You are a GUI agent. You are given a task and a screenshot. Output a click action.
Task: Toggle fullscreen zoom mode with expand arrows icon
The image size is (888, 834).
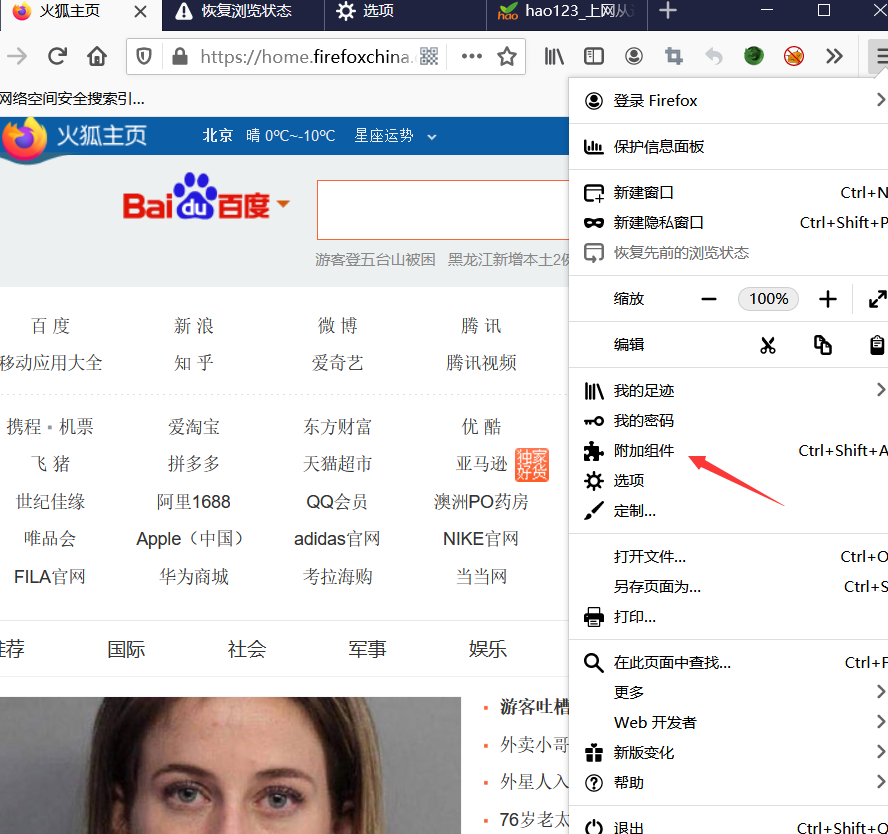pos(877,298)
